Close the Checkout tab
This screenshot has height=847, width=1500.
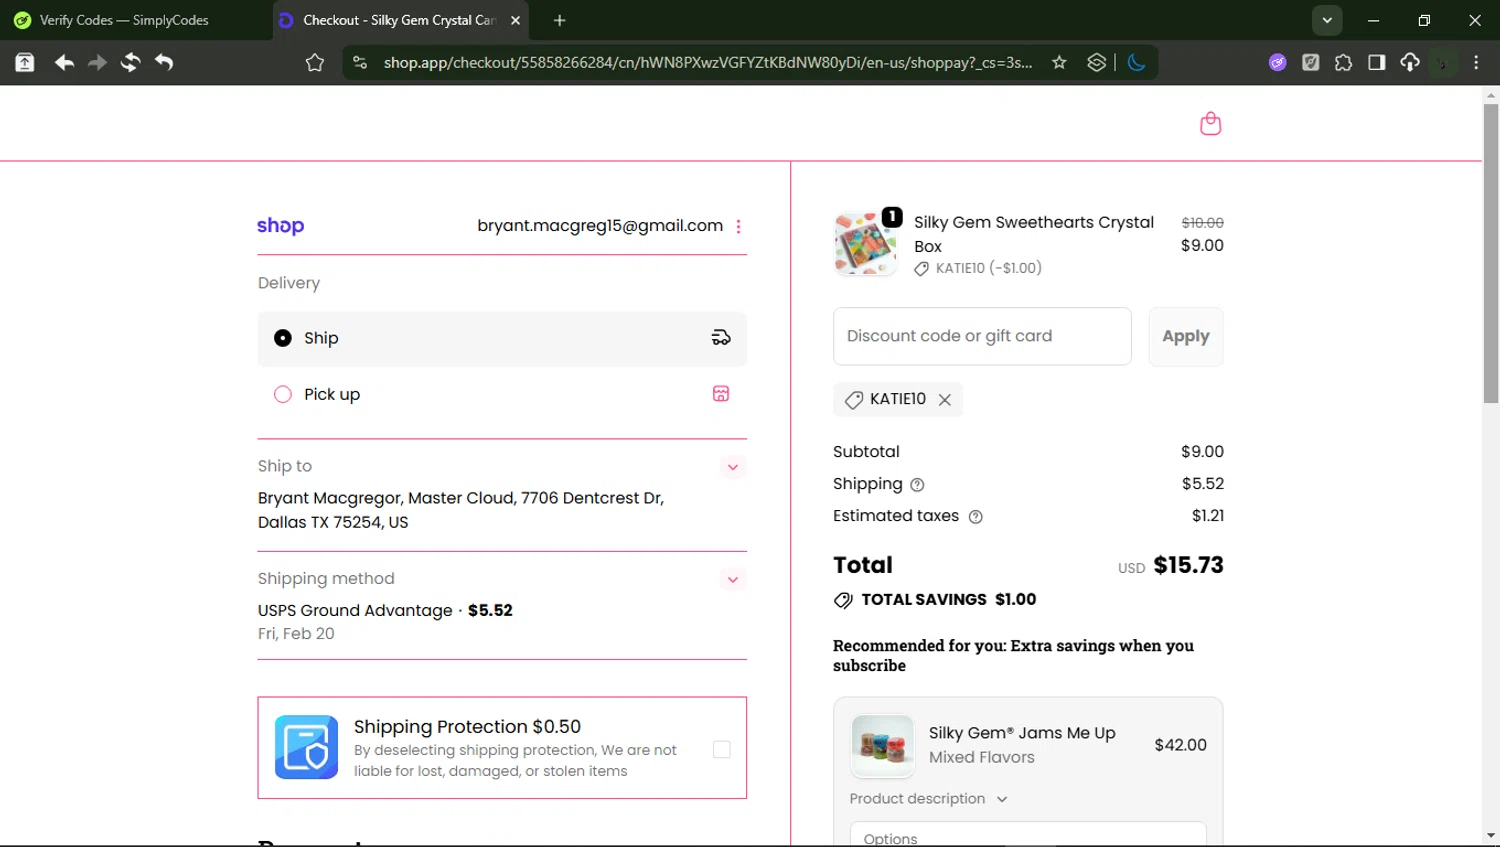coord(515,20)
